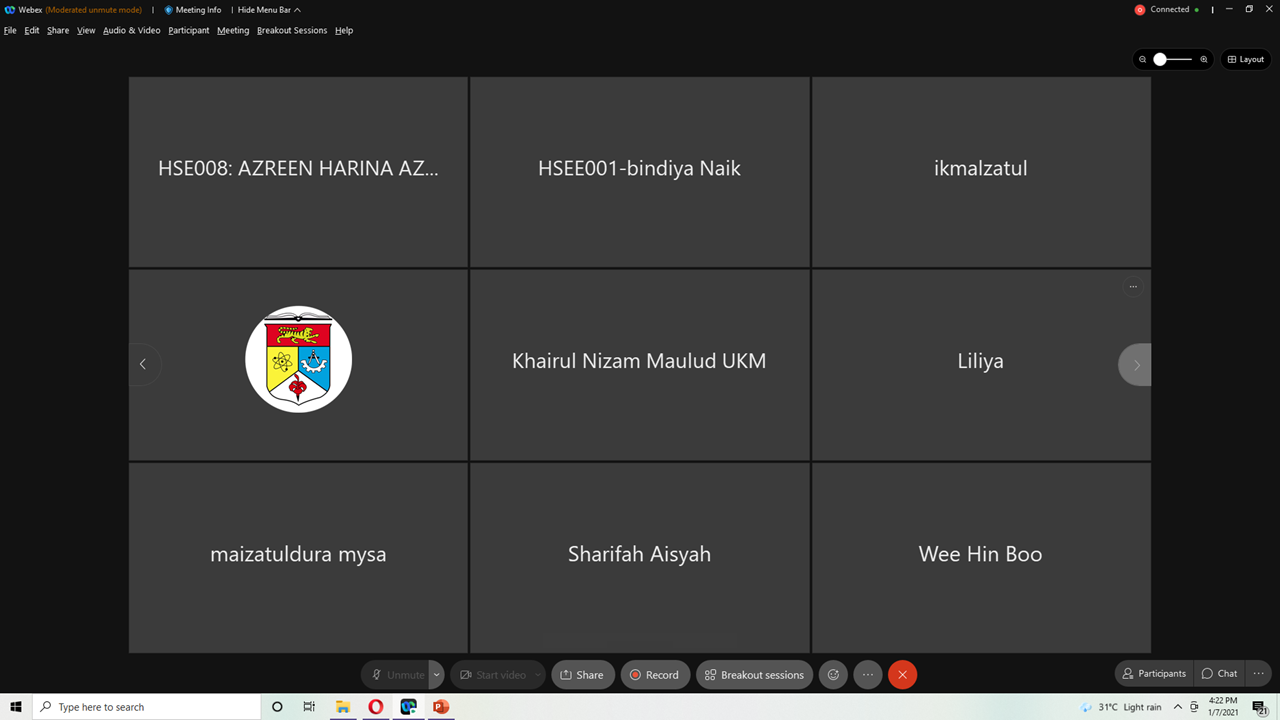Open the Breakout Sessions menu
The image size is (1280, 720).
(x=292, y=31)
